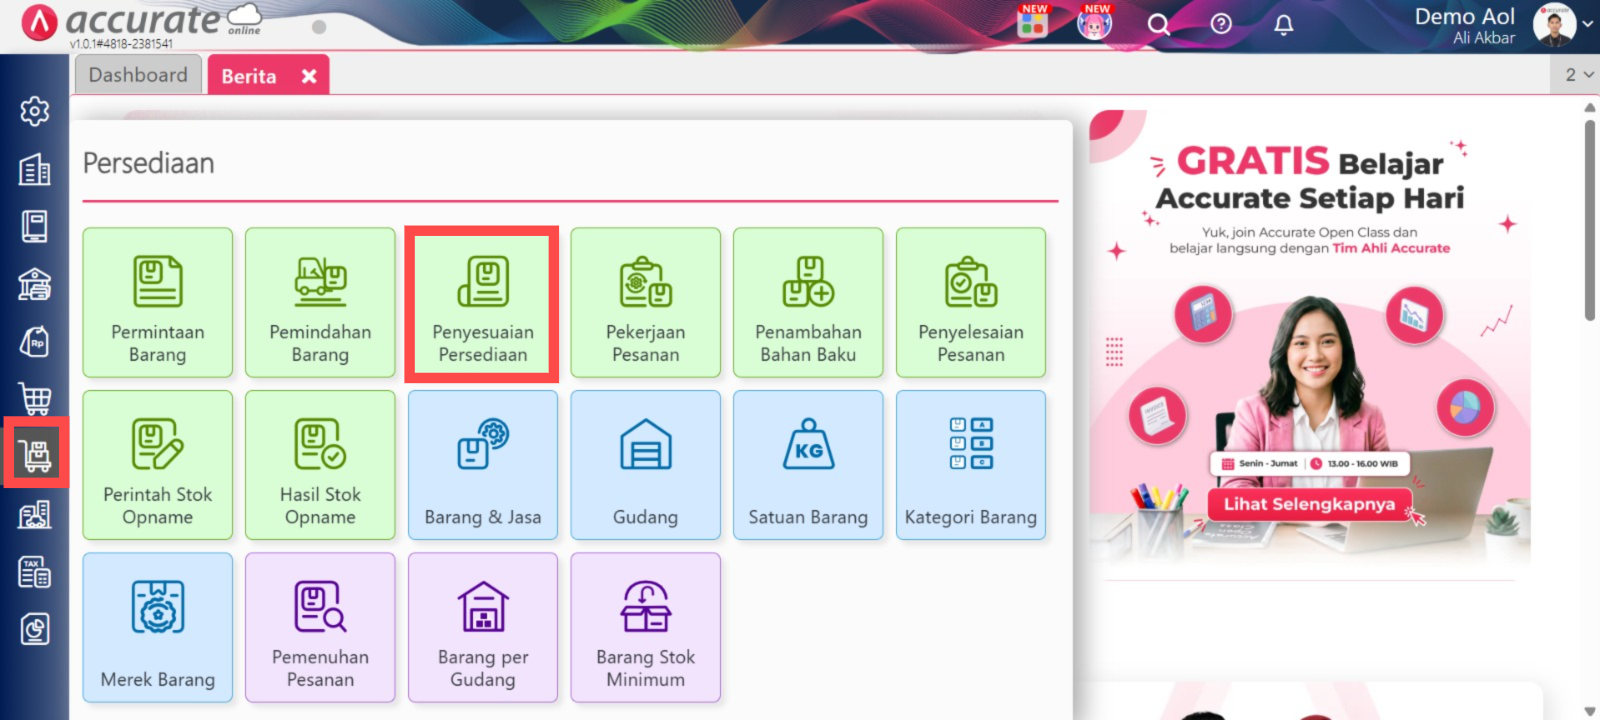Open Pekerjaan Pesanan tile
Screen dimensions: 1600x720
pos(646,302)
